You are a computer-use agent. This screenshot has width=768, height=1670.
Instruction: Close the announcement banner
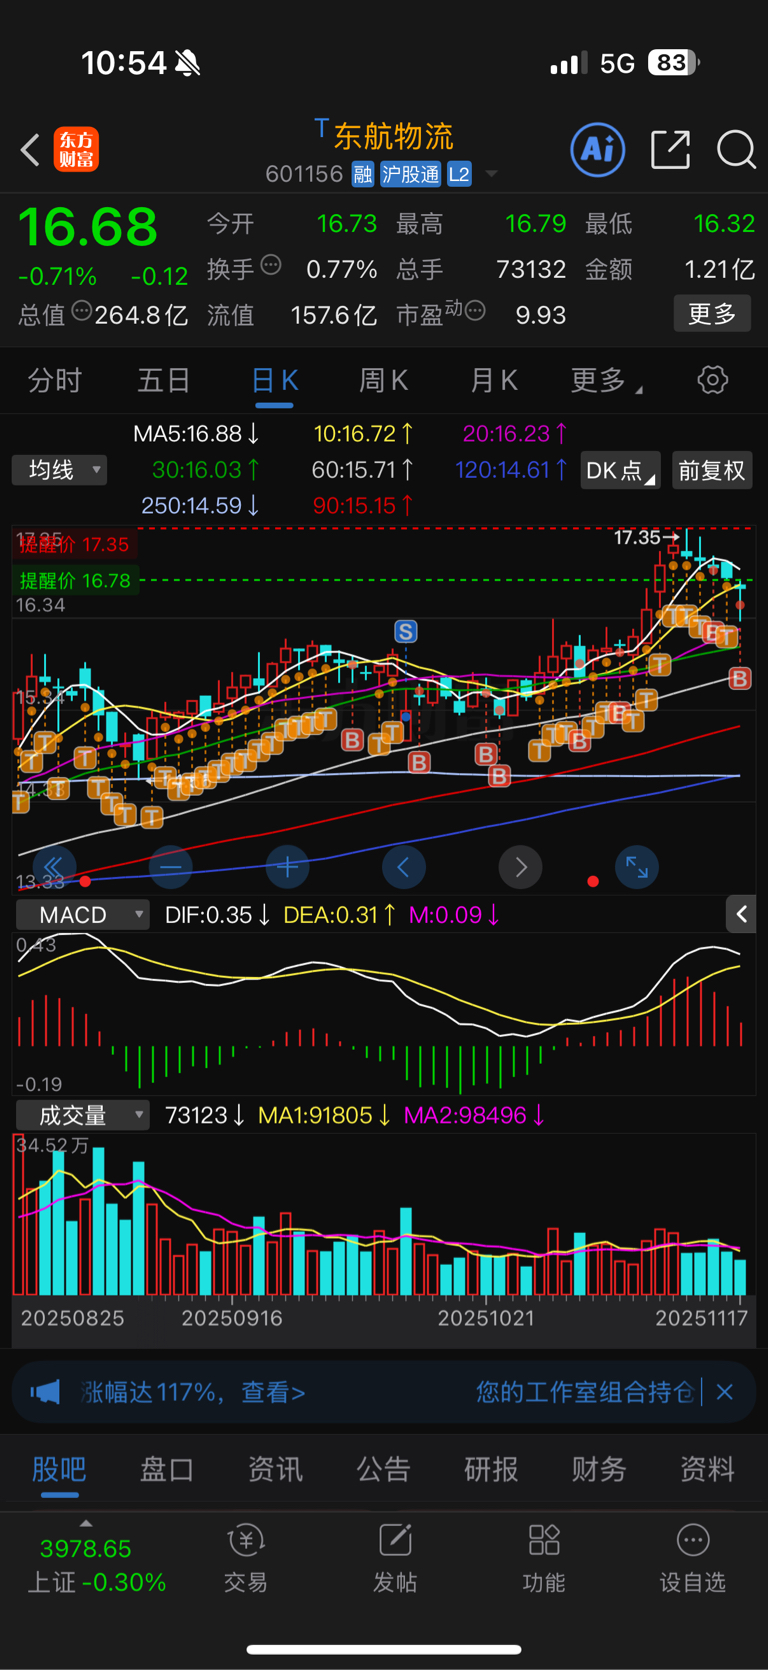click(725, 1392)
